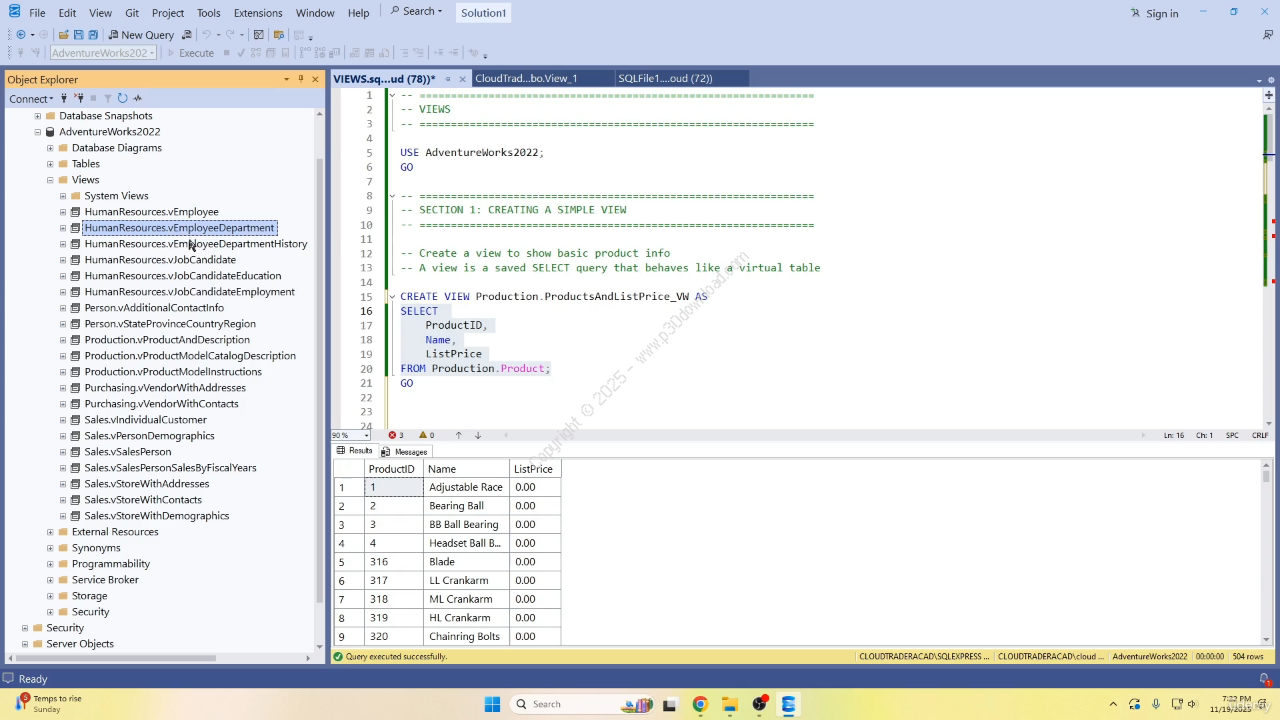Click the error count indicator icon

[393, 435]
